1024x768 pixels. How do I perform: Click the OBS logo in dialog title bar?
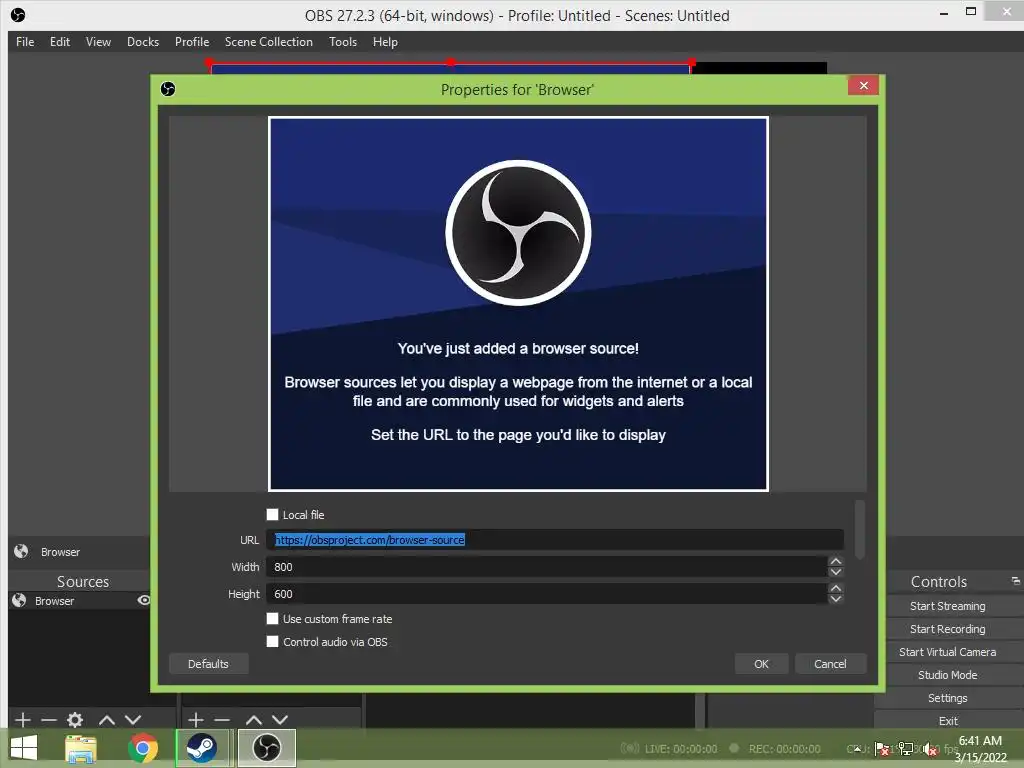tap(168, 89)
